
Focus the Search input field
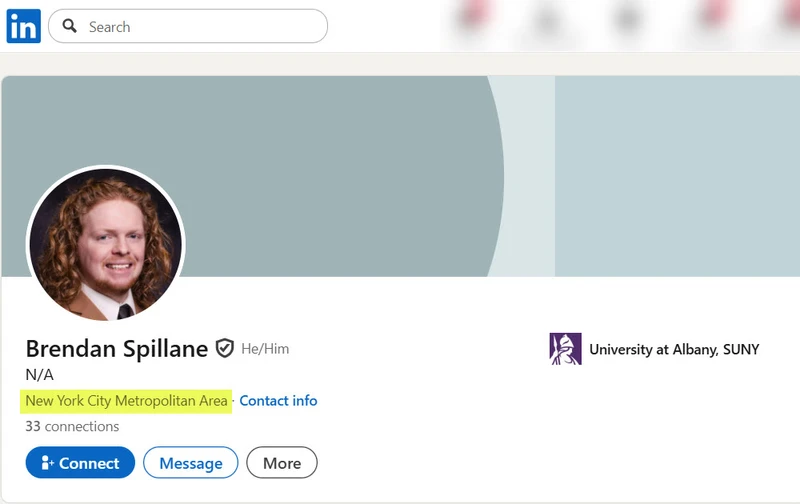pos(188,26)
